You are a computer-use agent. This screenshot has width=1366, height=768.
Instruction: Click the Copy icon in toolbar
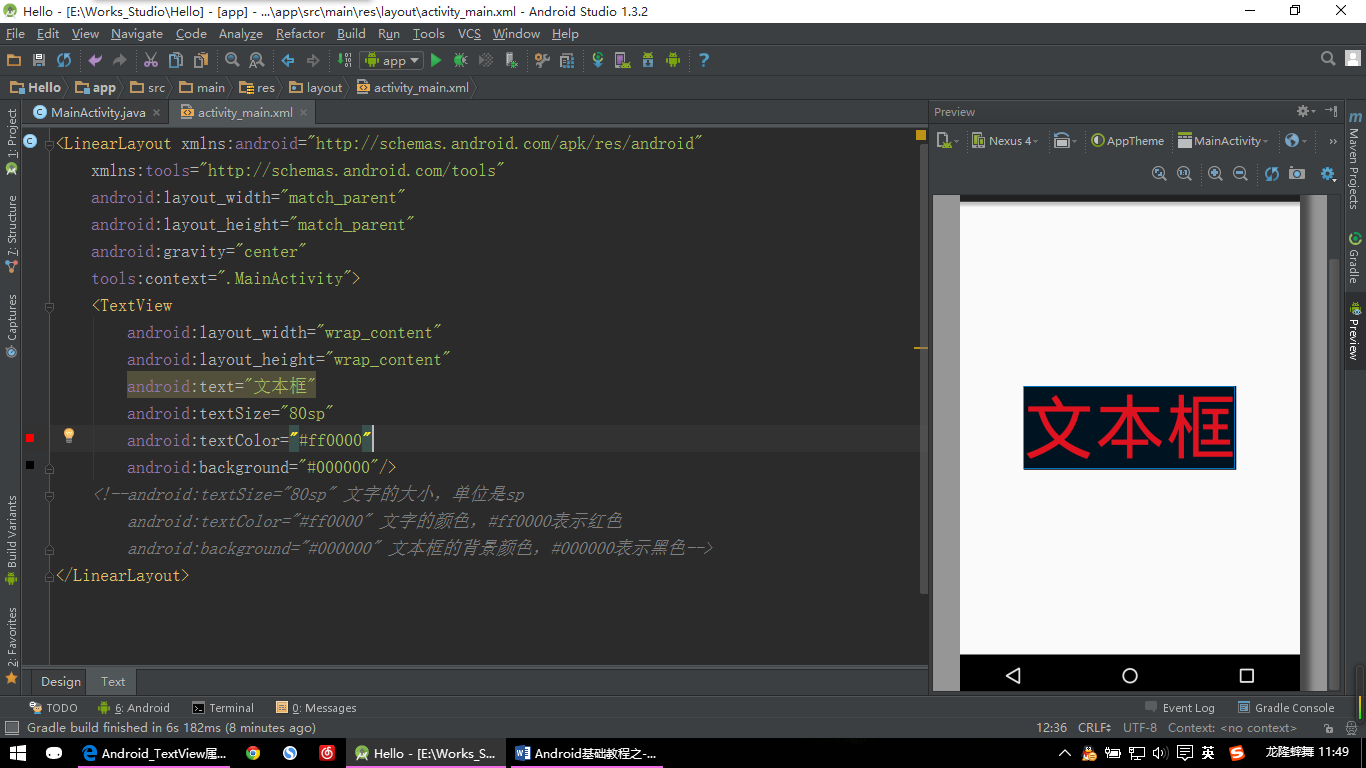tap(176, 60)
